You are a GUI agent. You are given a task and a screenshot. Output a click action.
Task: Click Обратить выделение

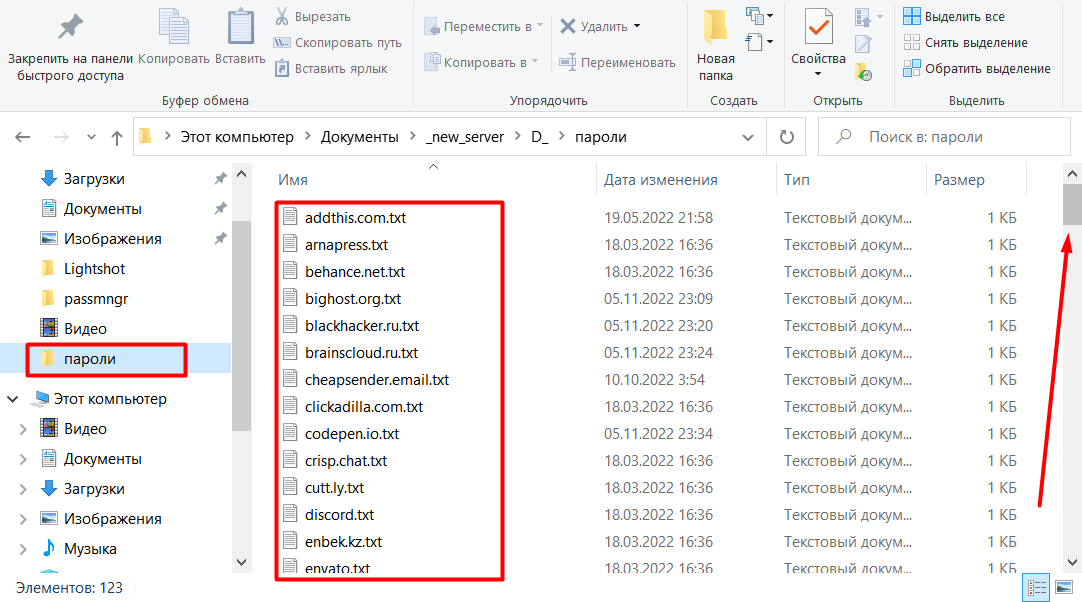[x=977, y=68]
